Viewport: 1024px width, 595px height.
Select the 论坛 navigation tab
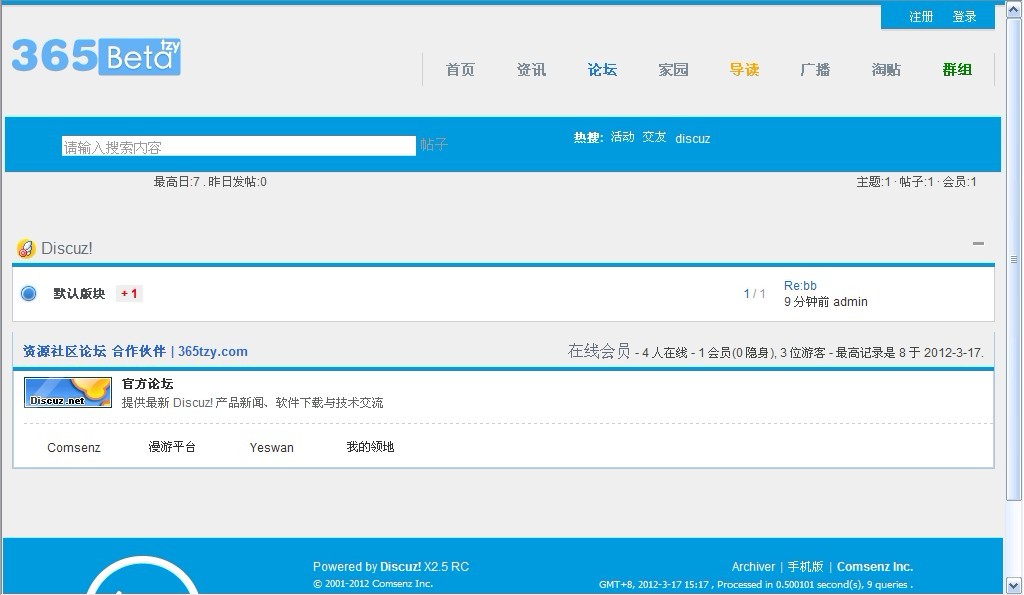click(x=602, y=69)
